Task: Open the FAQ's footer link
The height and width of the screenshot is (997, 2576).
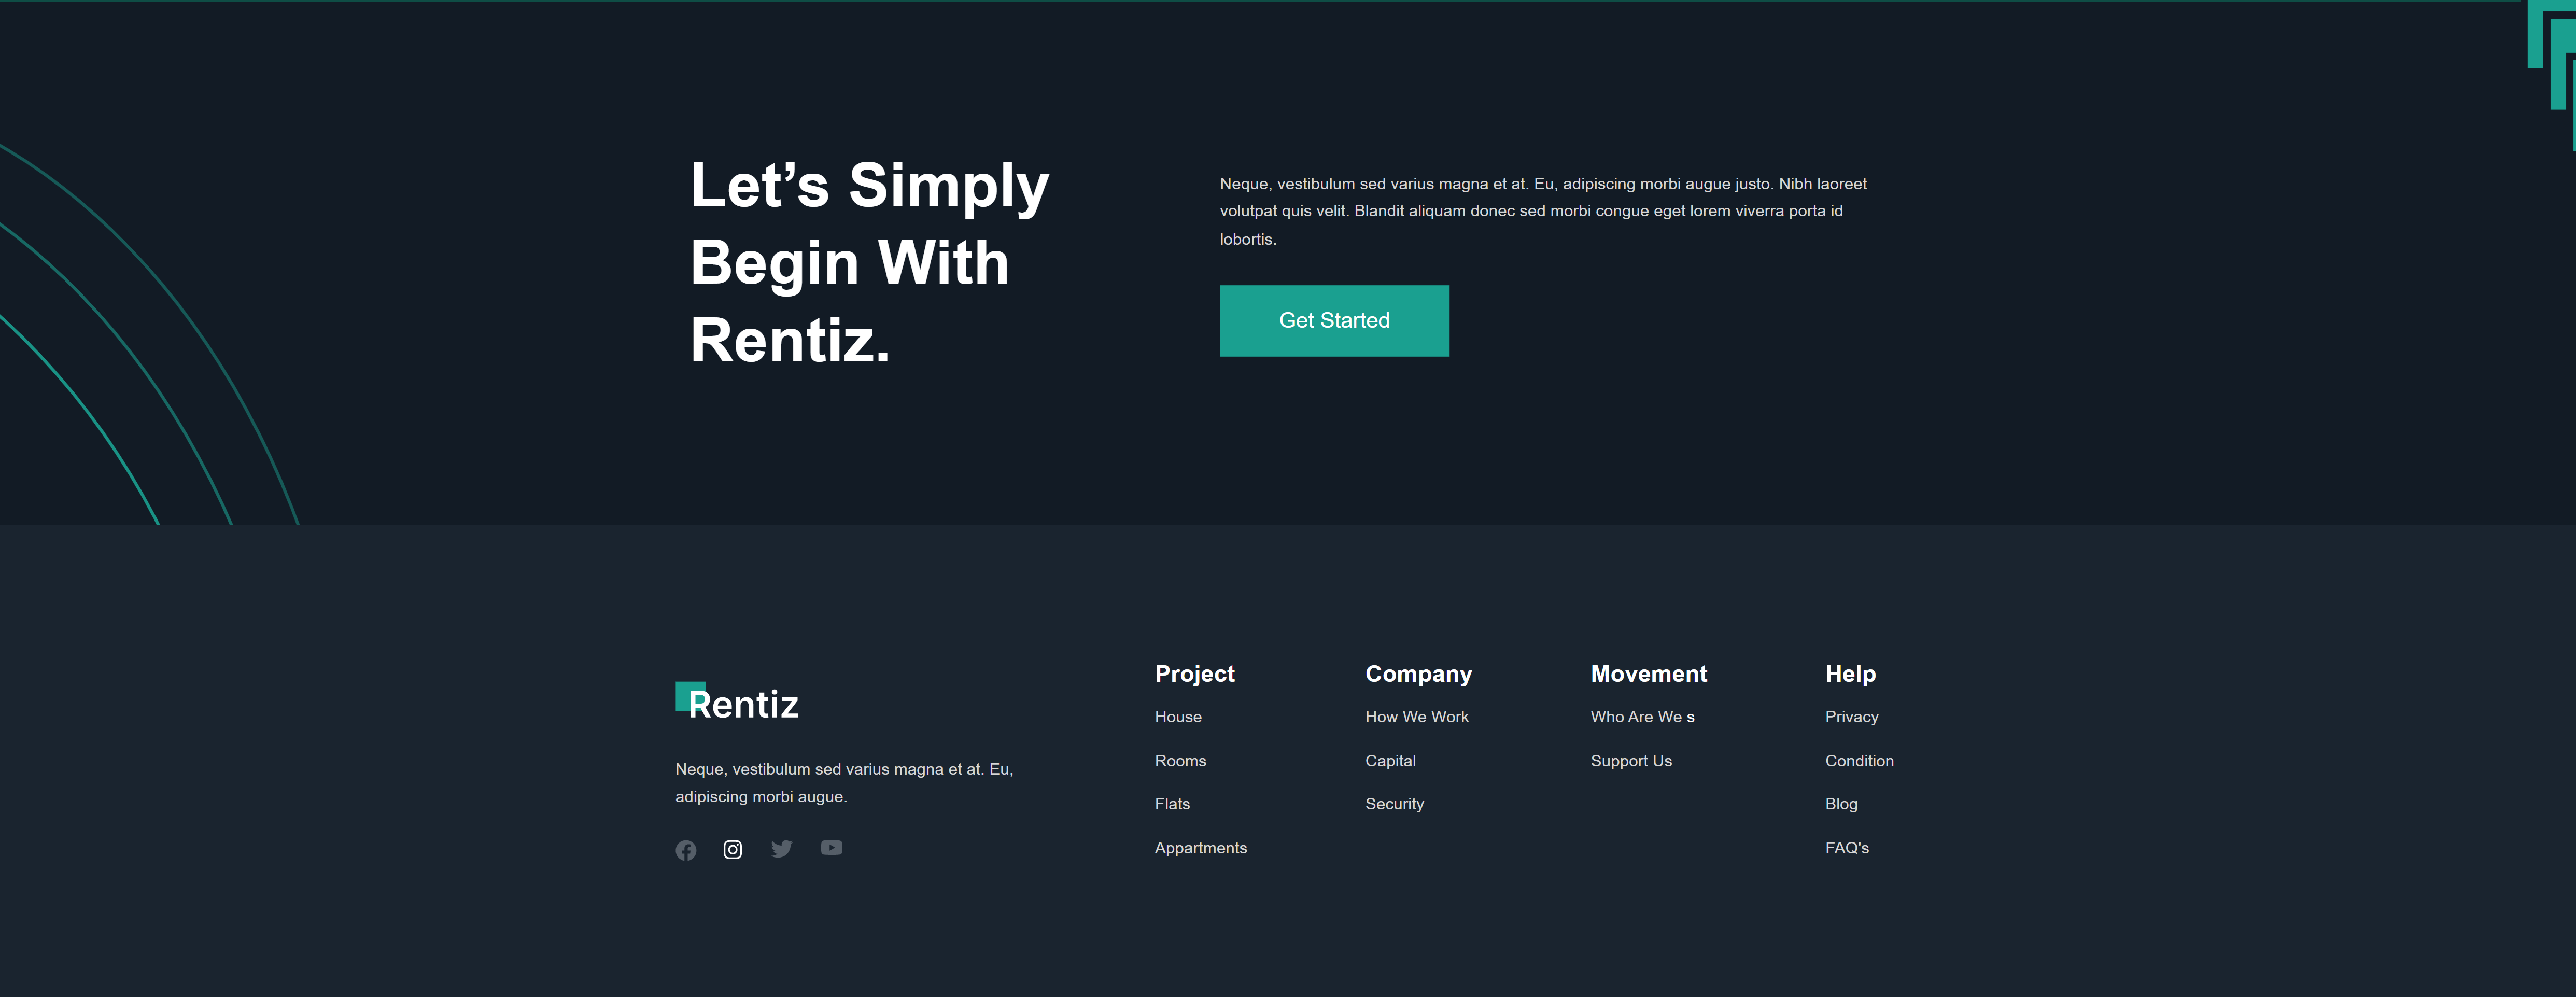Action: pyautogui.click(x=1846, y=848)
